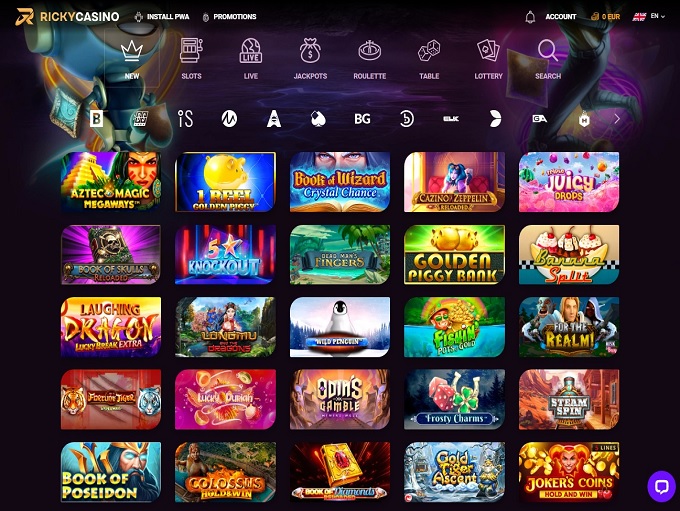Select the Table games dice icon
Screen dimensions: 680x511
(x=429, y=50)
